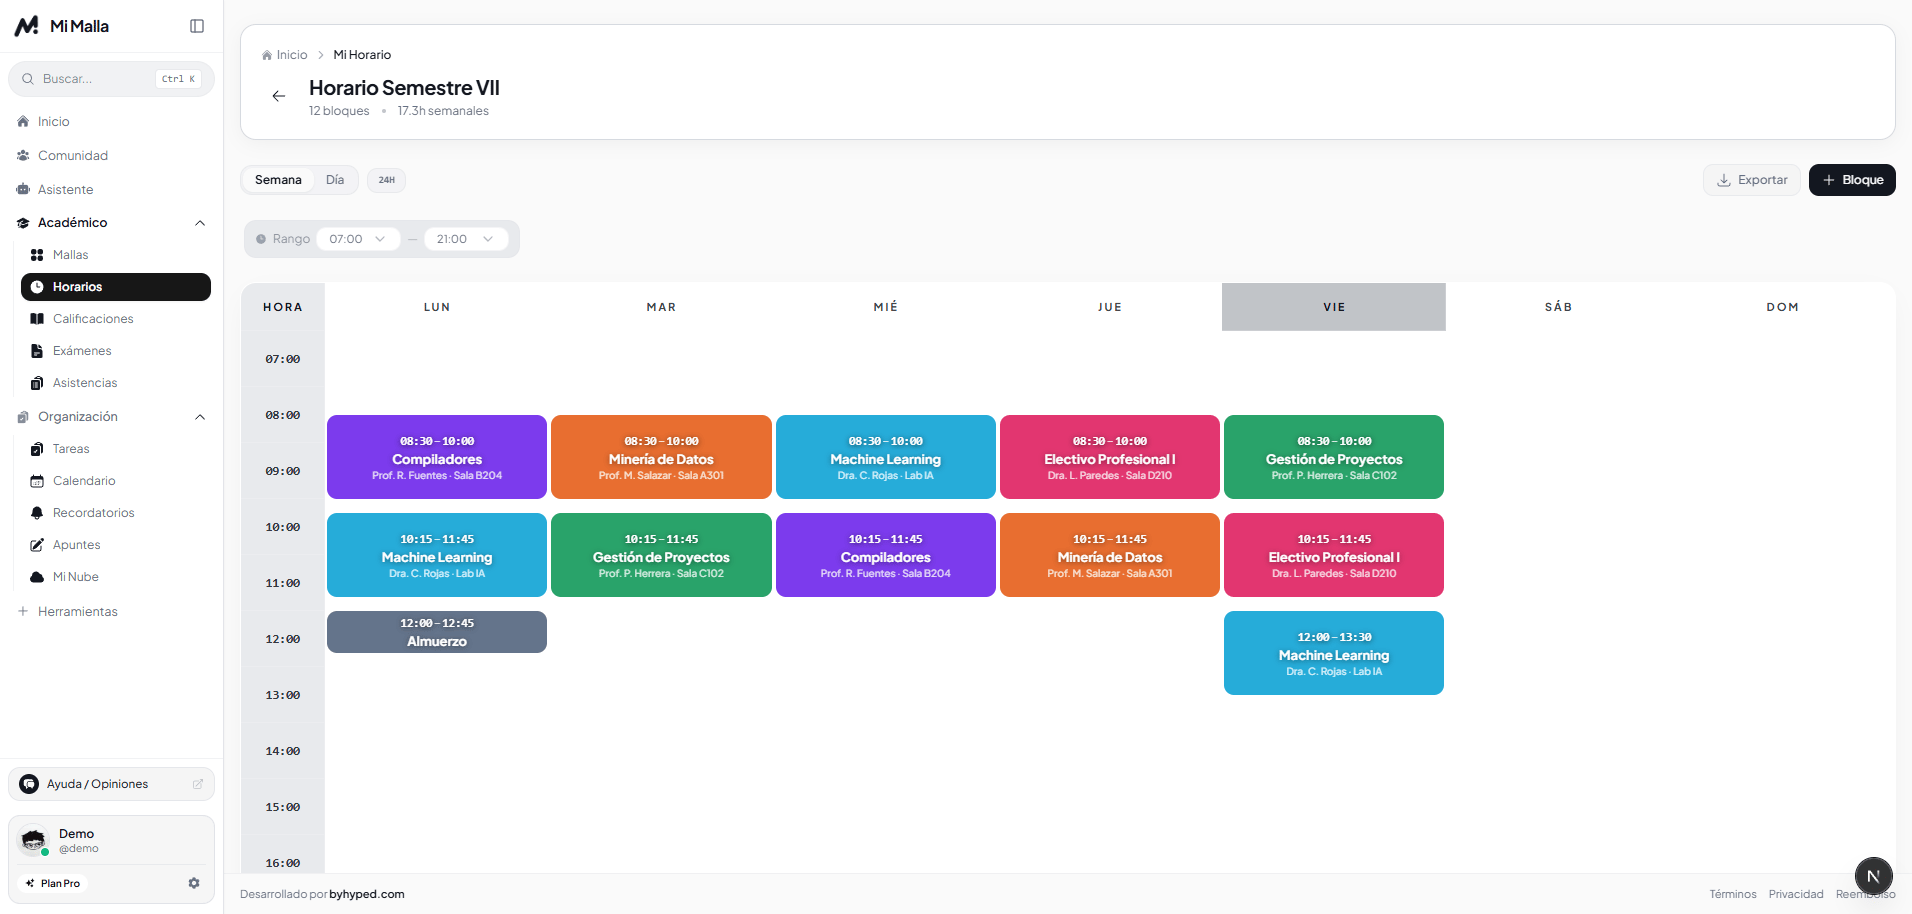1912x914 pixels.
Task: Switch to Día view
Action: pos(335,180)
